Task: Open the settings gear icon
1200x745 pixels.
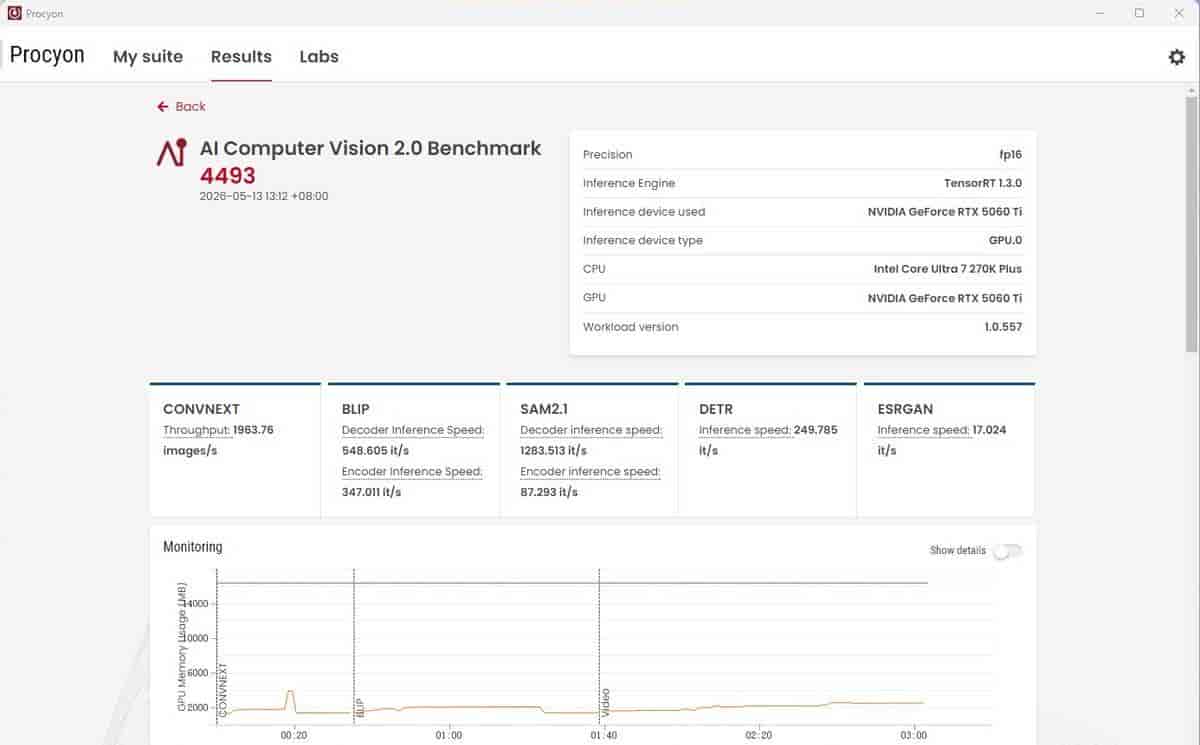Action: point(1176,57)
